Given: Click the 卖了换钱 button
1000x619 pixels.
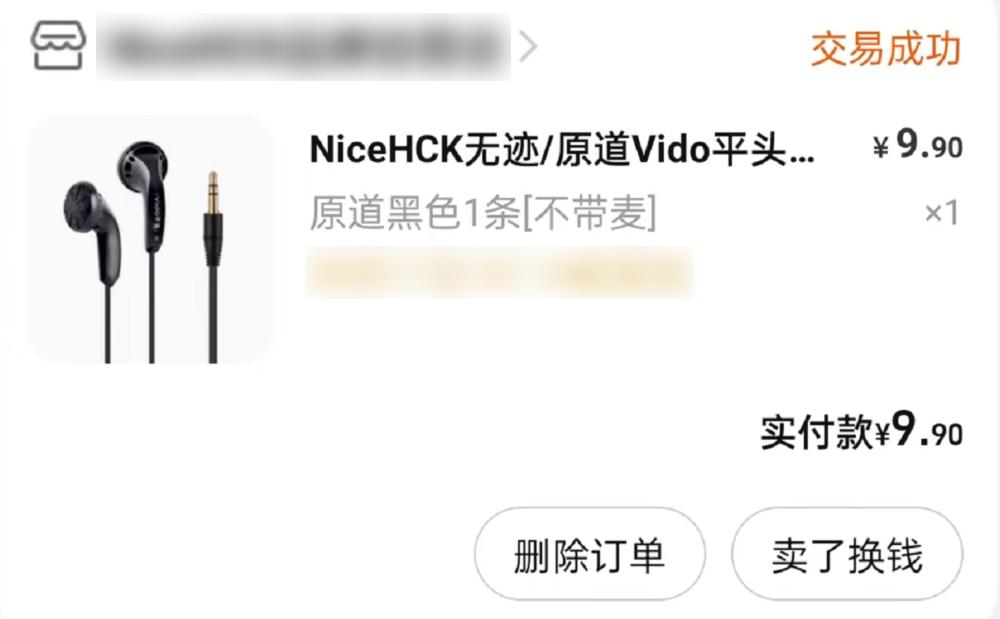Looking at the screenshot, I should click(847, 554).
